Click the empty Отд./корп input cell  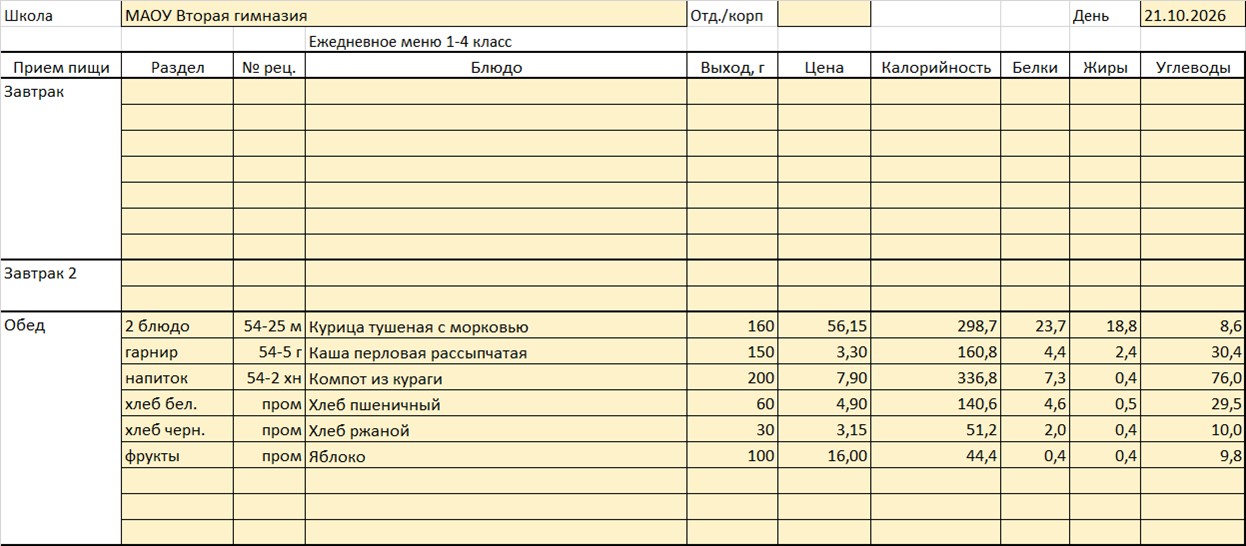pos(824,15)
